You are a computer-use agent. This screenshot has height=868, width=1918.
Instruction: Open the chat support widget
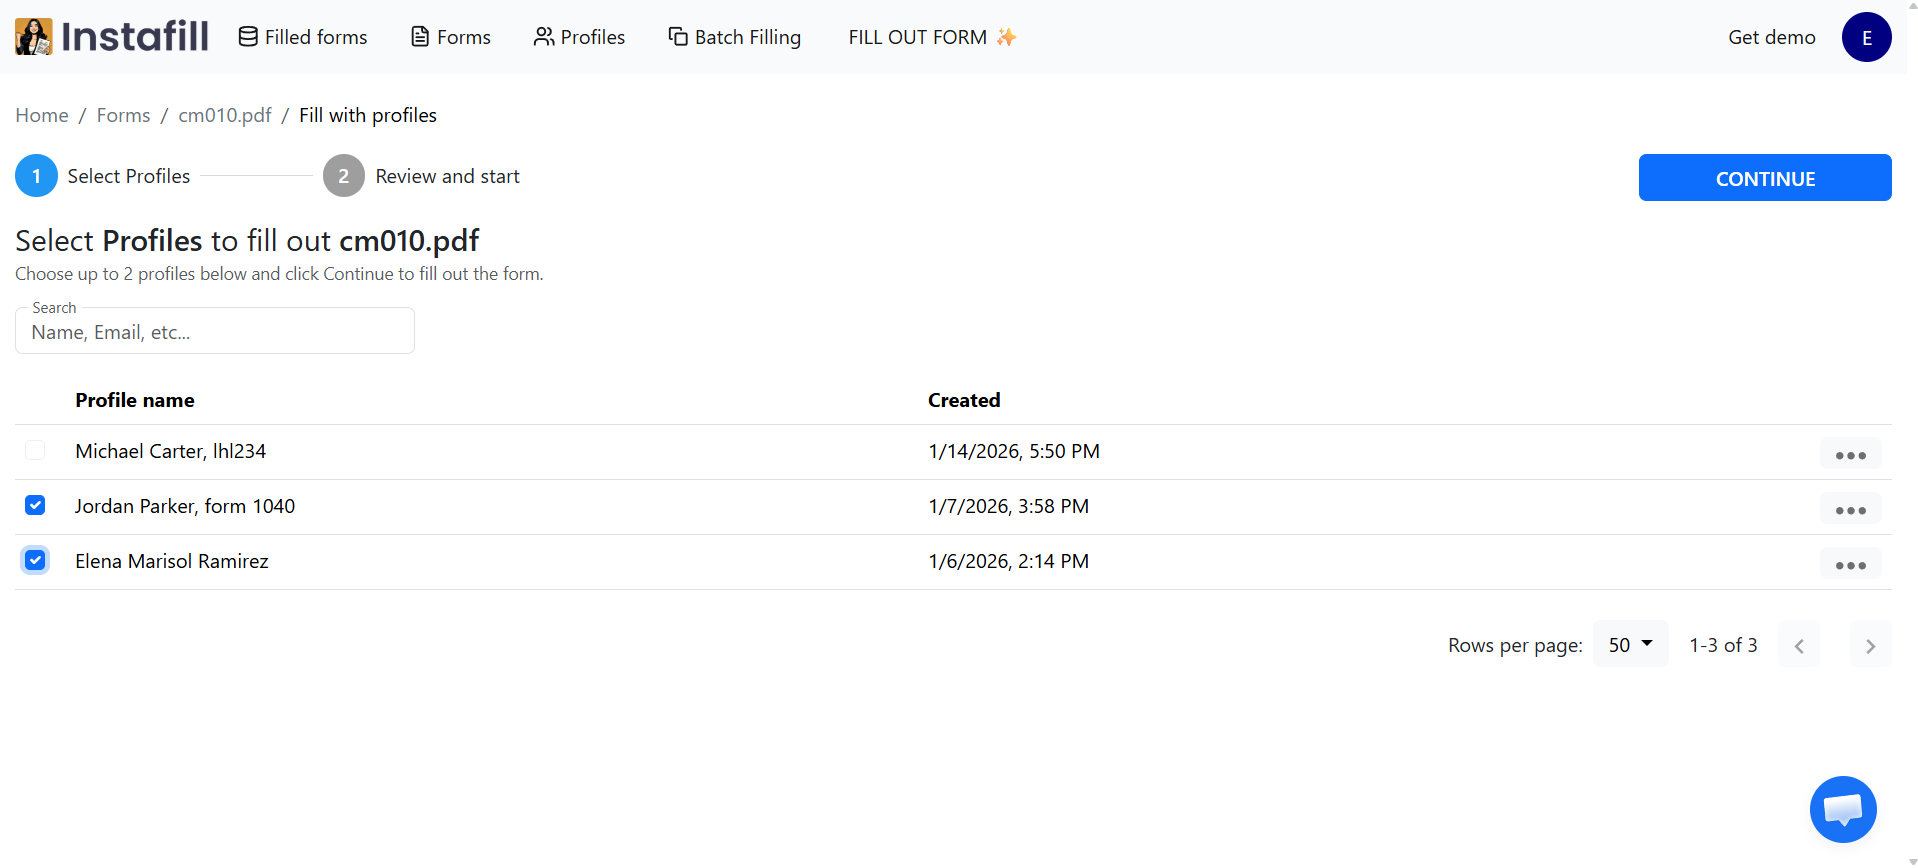pos(1843,809)
